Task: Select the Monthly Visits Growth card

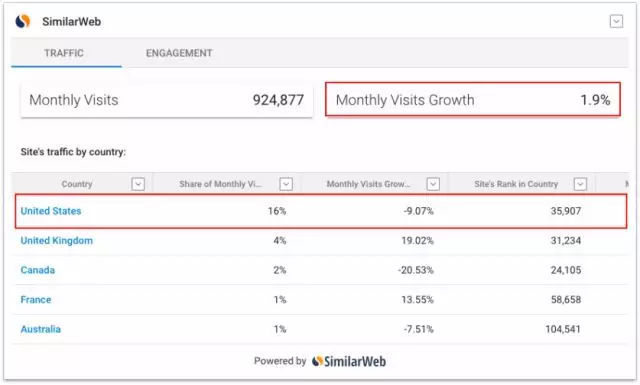Action: pos(473,100)
